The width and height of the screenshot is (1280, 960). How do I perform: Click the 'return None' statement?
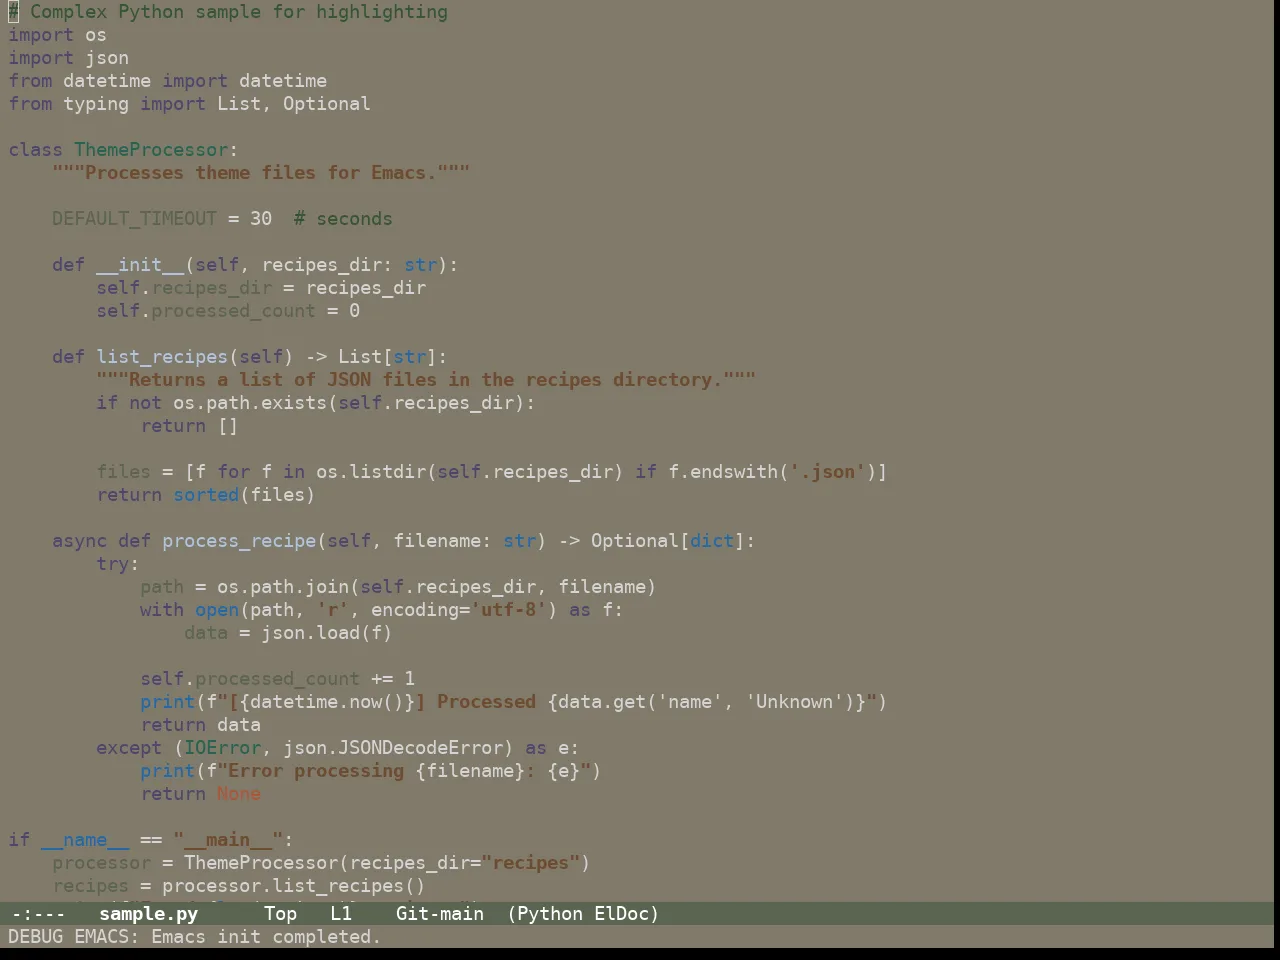point(200,794)
